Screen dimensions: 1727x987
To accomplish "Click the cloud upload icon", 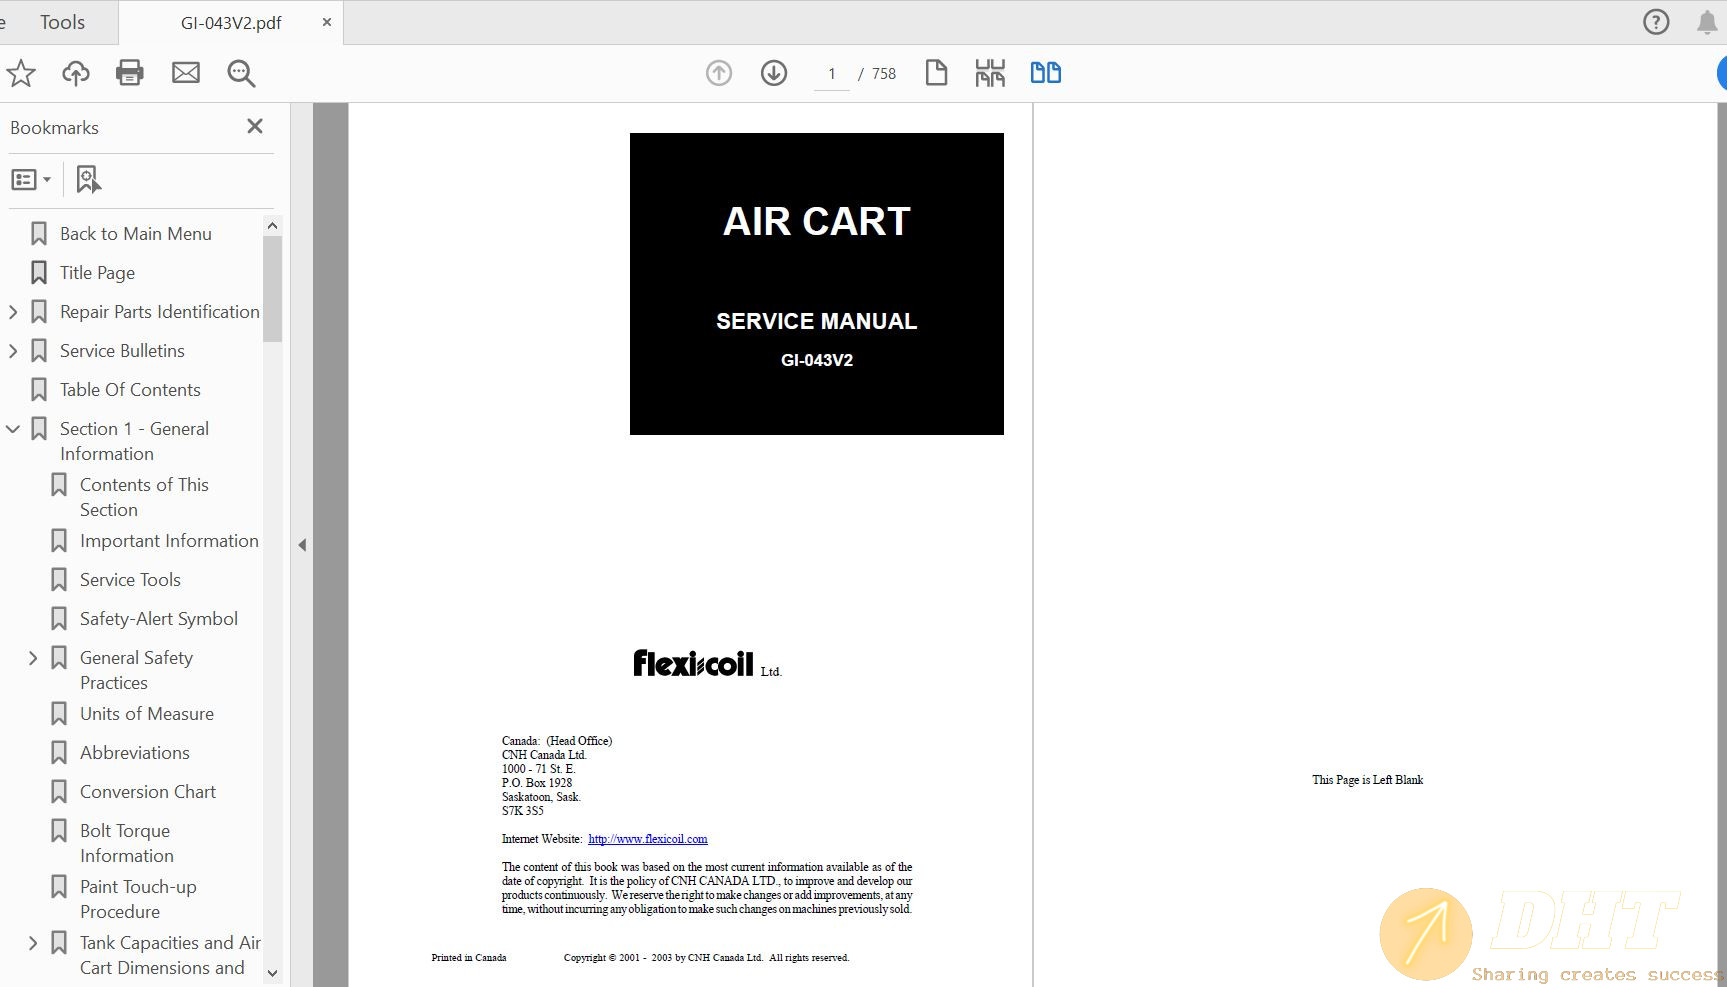I will [76, 73].
